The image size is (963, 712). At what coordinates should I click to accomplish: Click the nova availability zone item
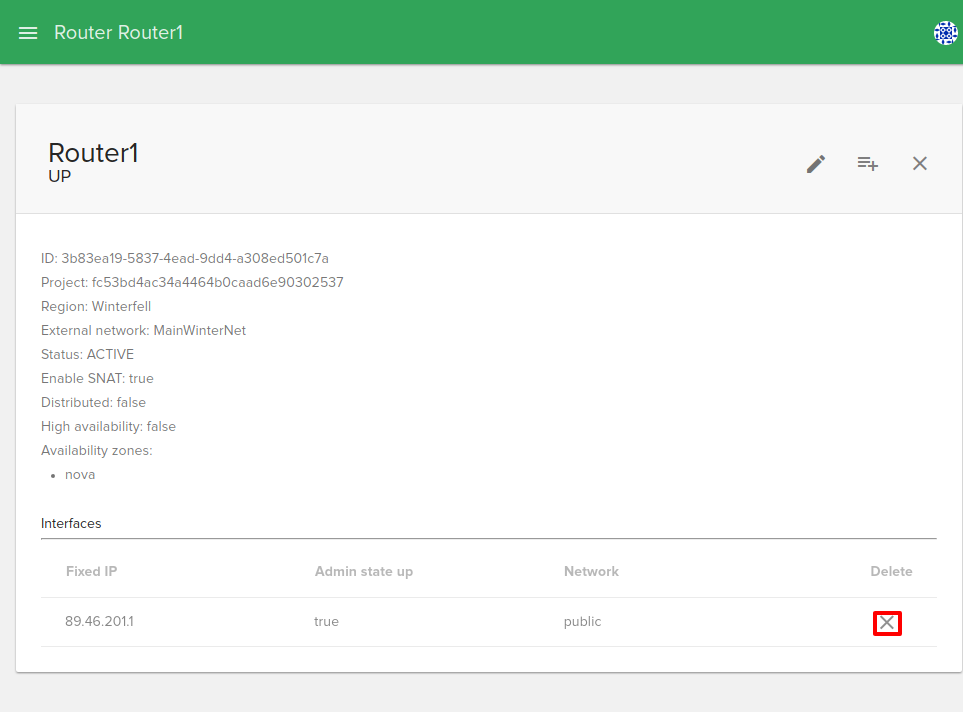click(80, 475)
